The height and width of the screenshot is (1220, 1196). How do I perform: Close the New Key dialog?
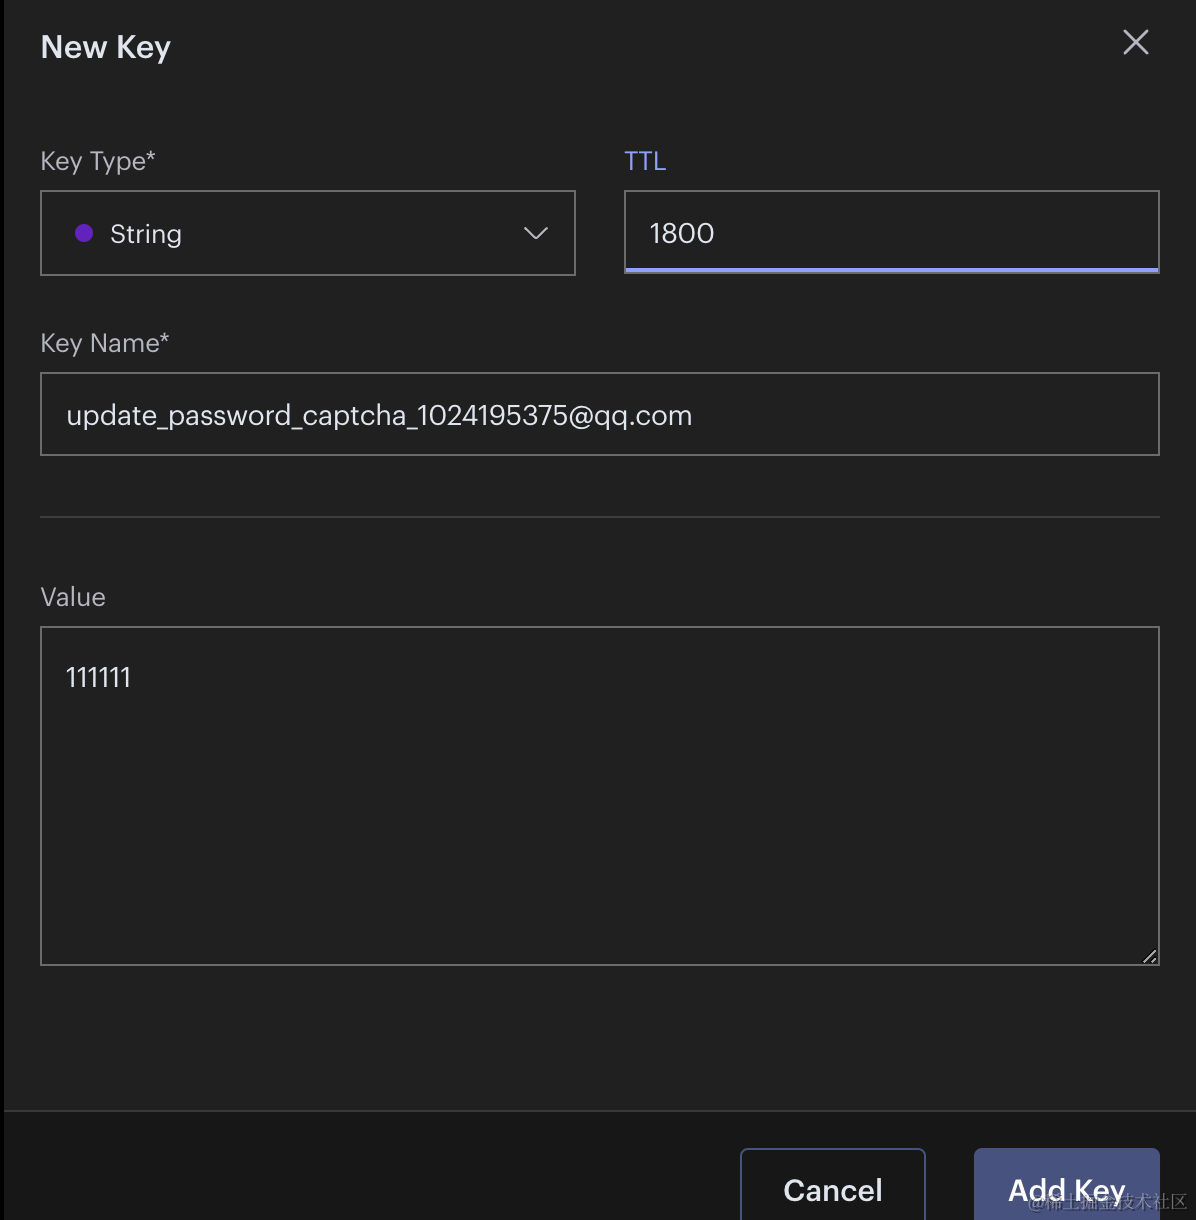pos(1135,42)
